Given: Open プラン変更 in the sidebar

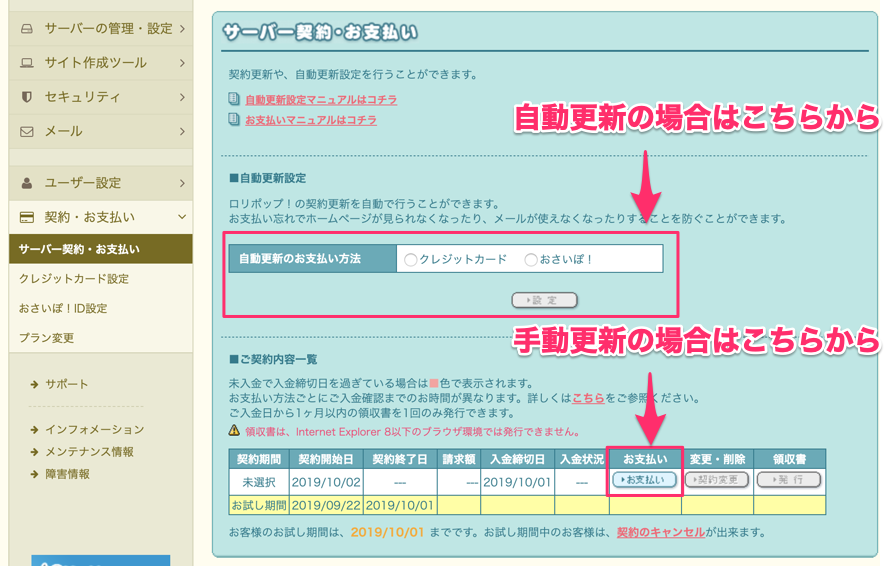Looking at the screenshot, I should pos(46,338).
